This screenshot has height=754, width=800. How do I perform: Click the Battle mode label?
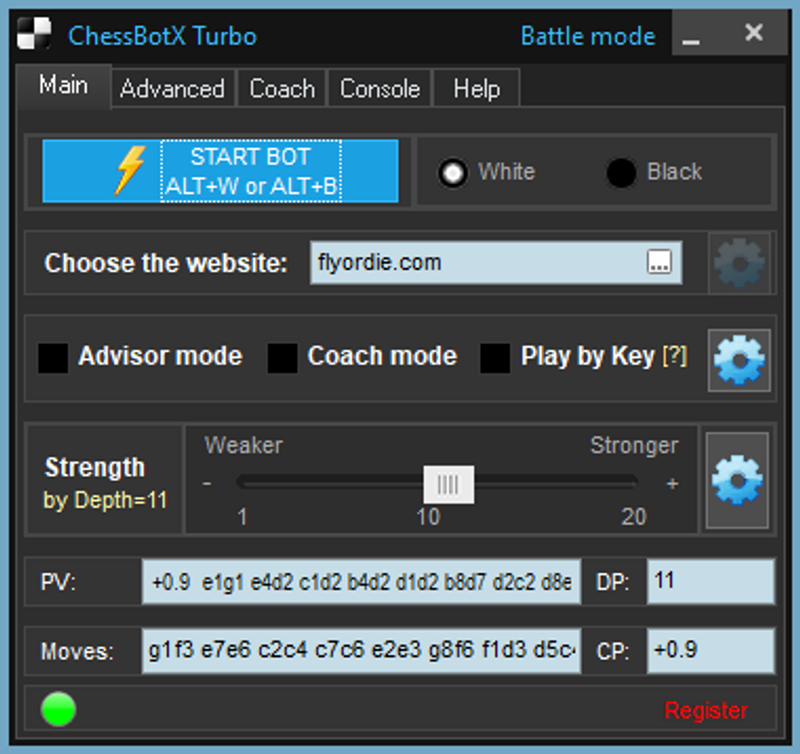(588, 36)
